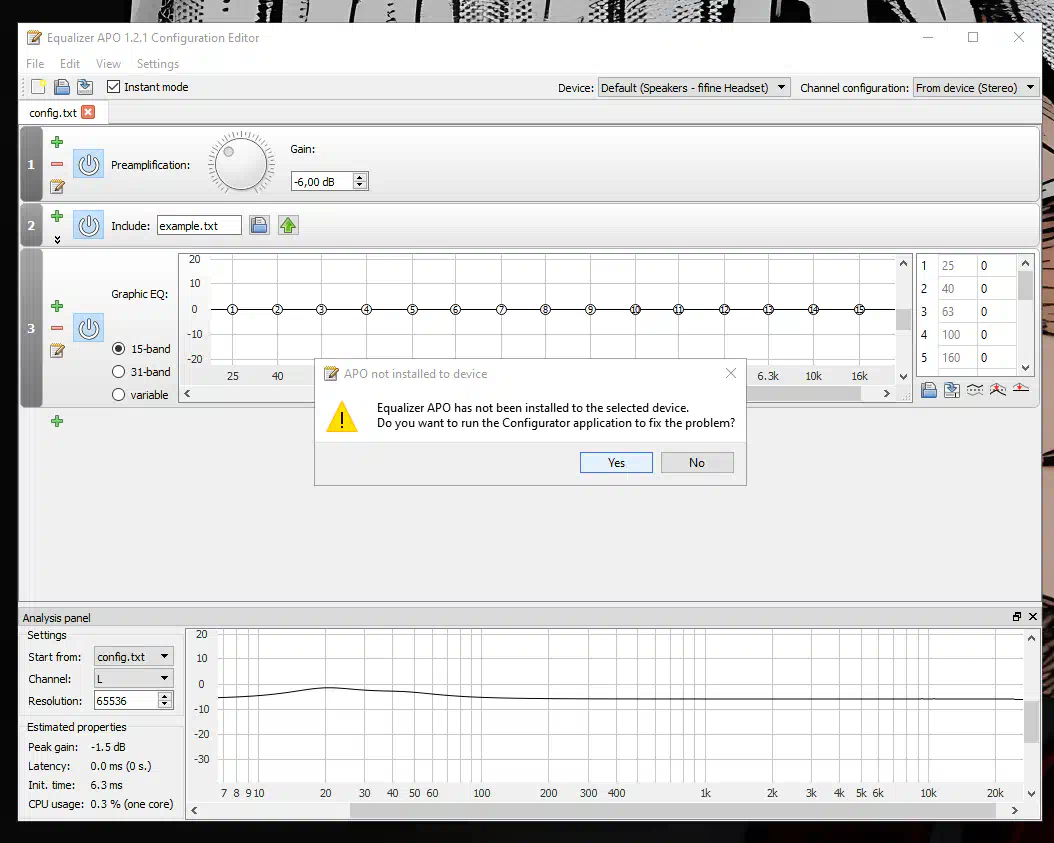Add new filter with bottom green plus
The image size is (1054, 843).
(57, 421)
